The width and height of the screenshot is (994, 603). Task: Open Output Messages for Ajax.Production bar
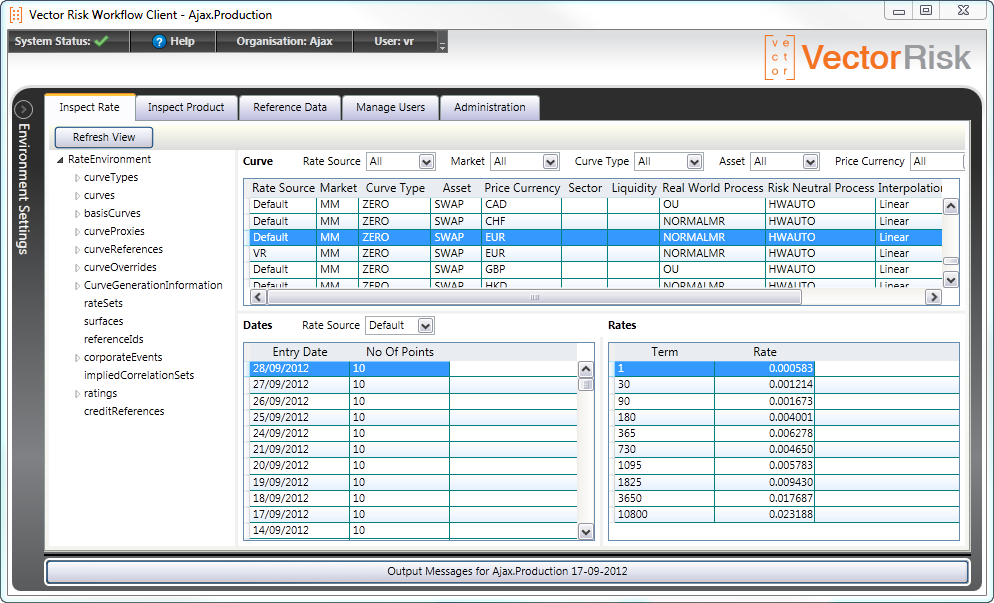tap(507, 571)
